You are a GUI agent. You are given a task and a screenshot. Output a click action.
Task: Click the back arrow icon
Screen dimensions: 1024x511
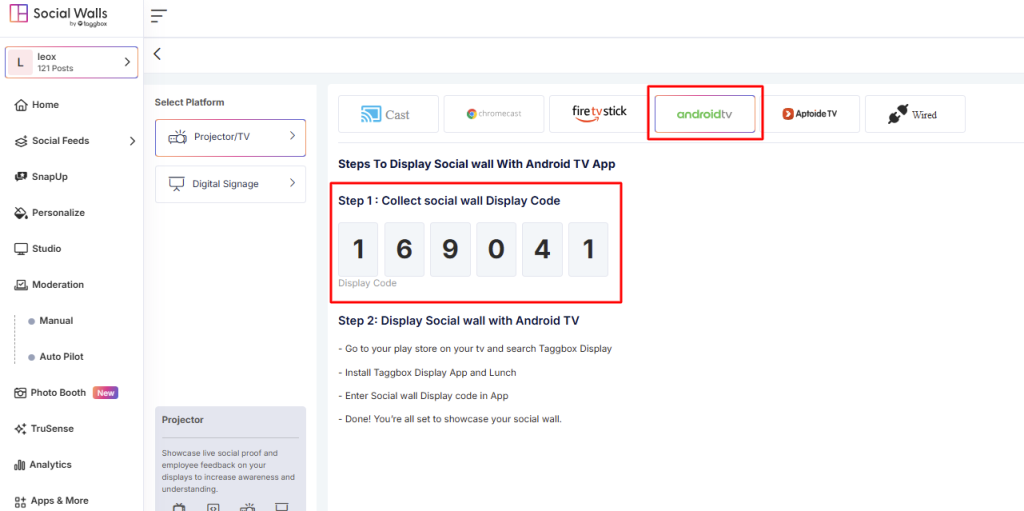[157, 54]
